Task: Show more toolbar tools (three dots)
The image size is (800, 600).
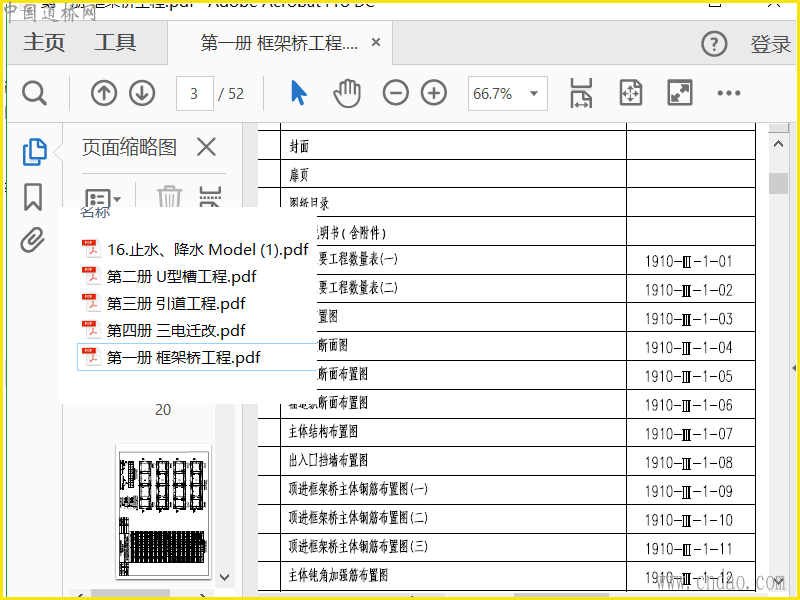Action: [729, 93]
